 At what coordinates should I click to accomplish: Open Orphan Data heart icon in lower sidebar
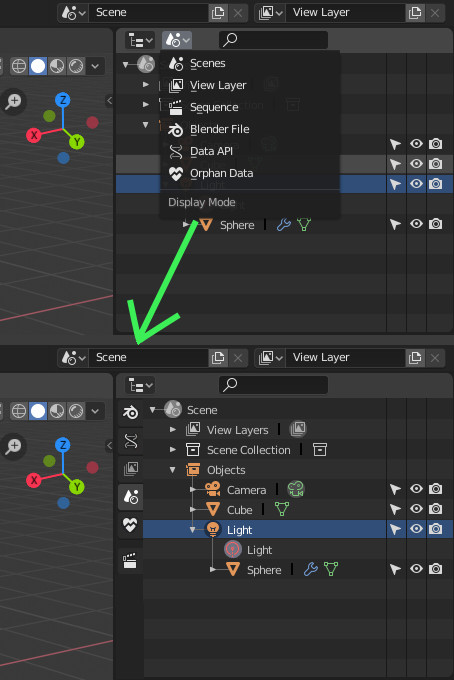[131, 525]
